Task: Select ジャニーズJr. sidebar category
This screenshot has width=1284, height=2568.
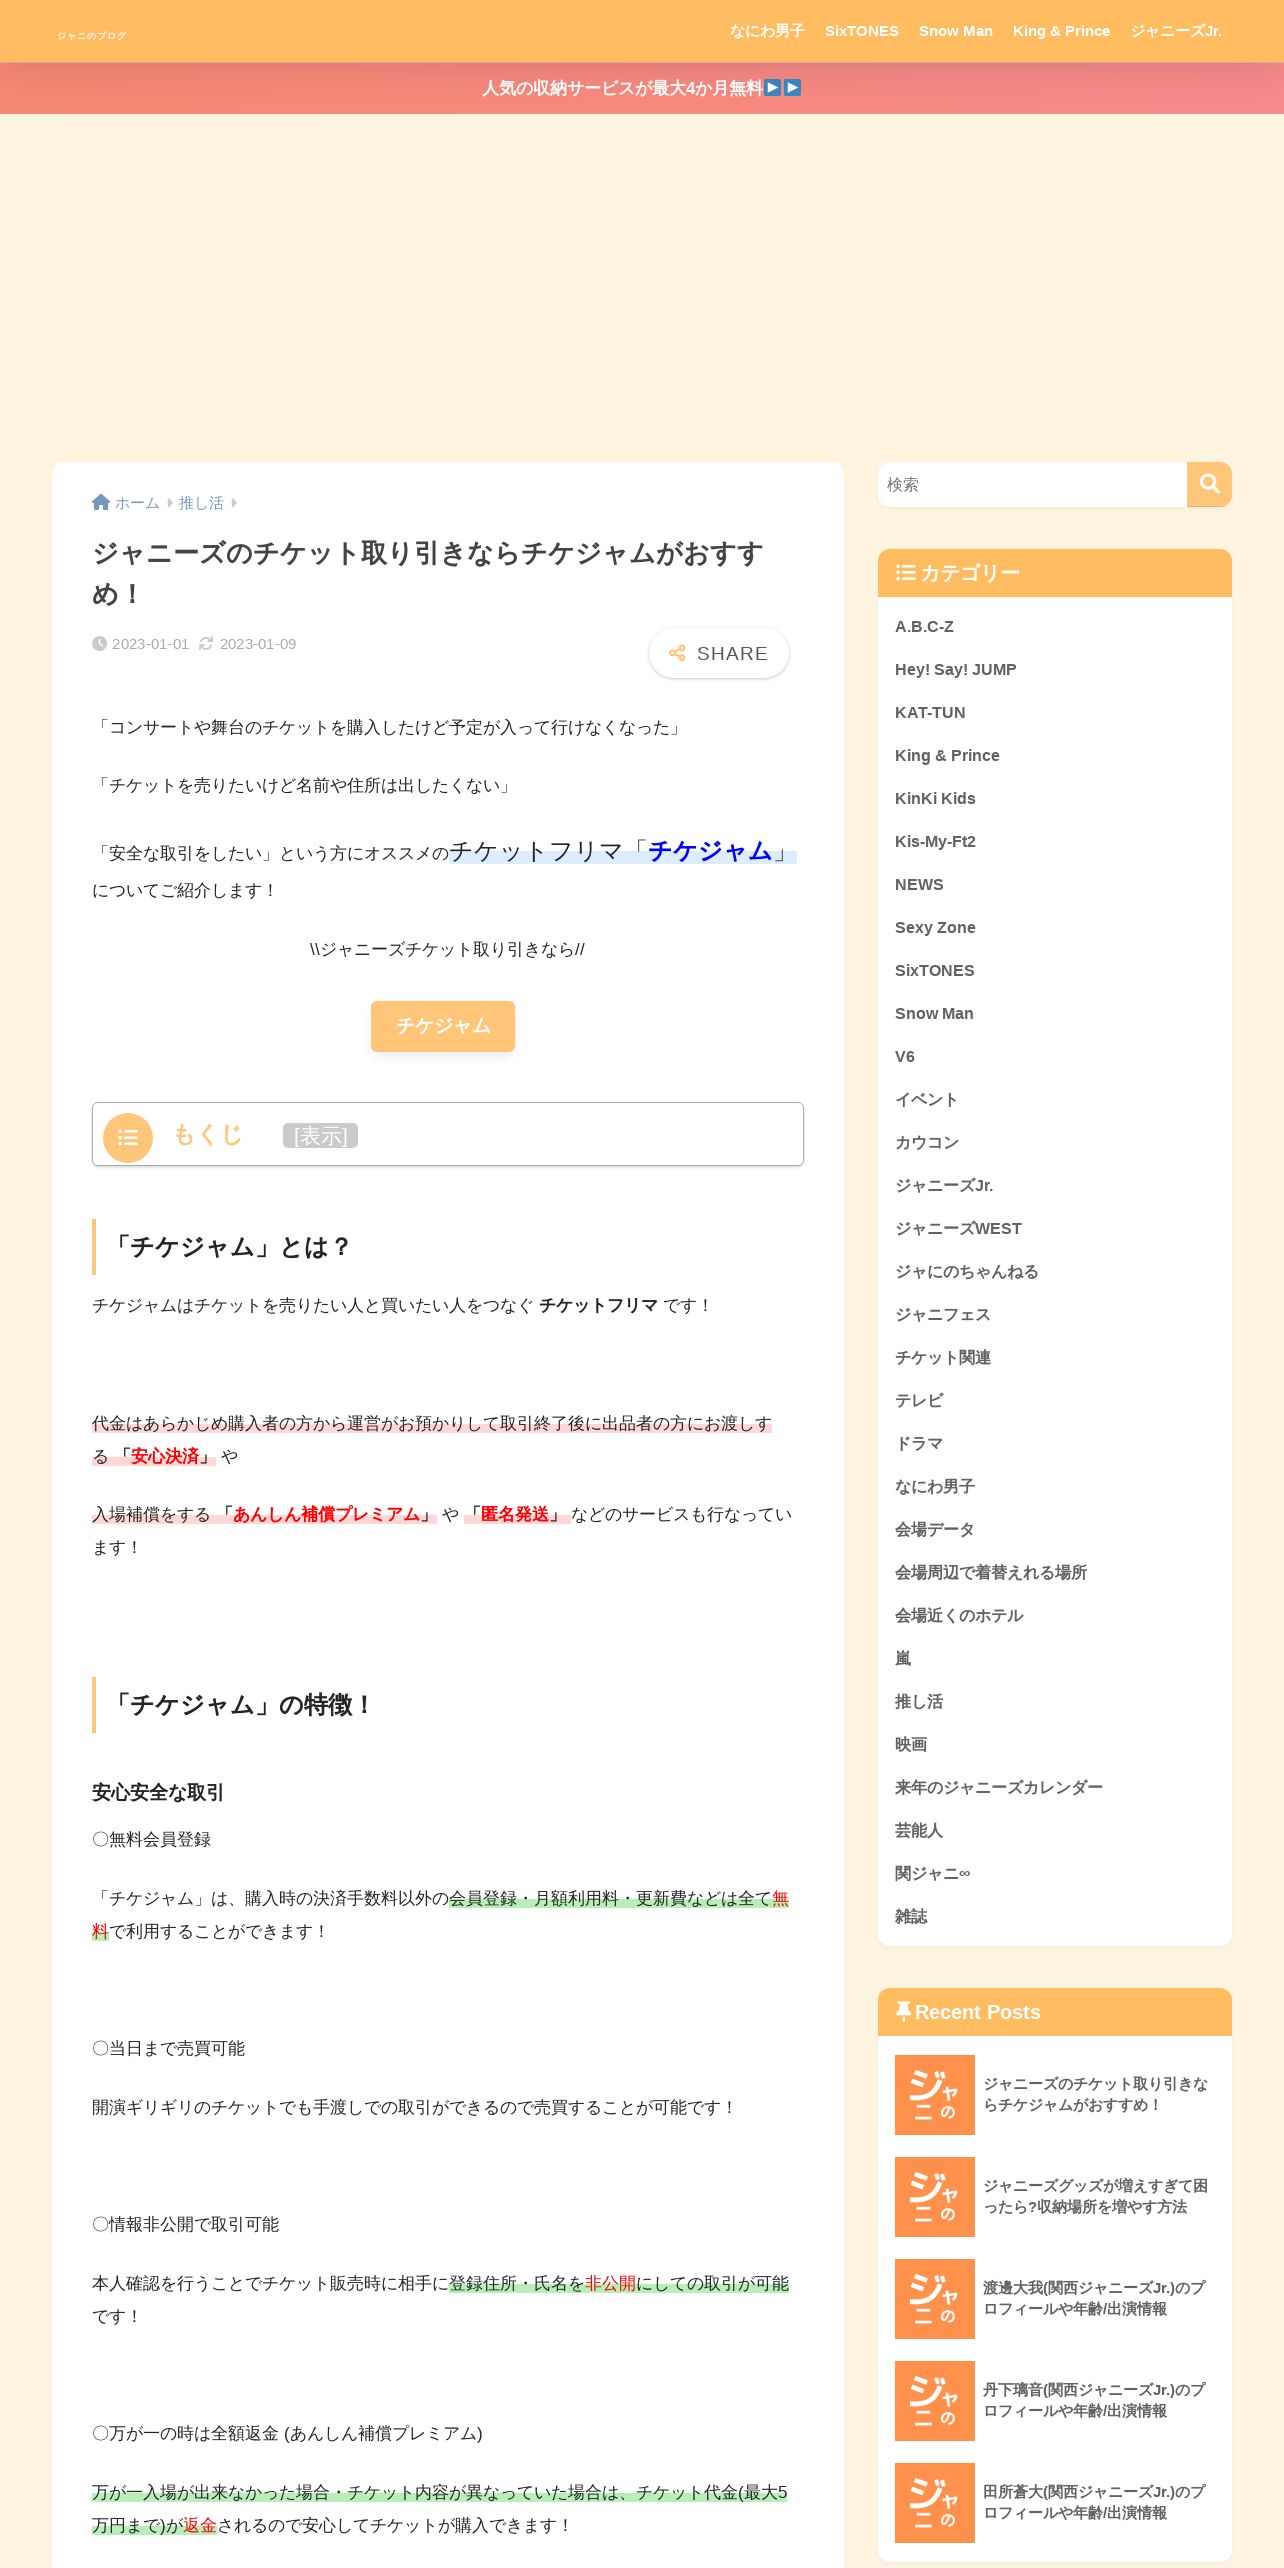Action: click(x=944, y=1185)
